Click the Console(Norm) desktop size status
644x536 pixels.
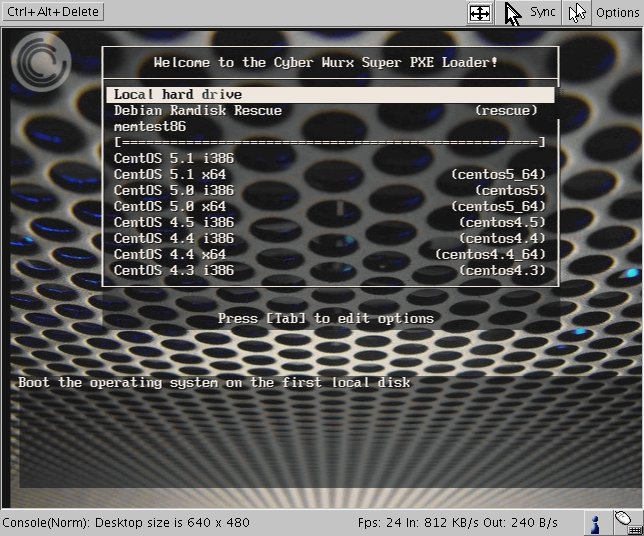pyautogui.click(x=126, y=522)
